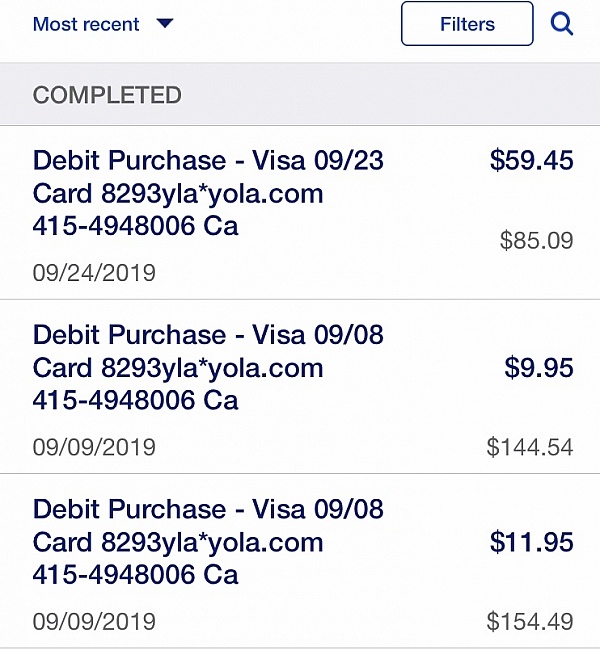The height and width of the screenshot is (650, 600).
Task: Click the 09/09/2019 date under $9.95 purchase
Action: pos(94,447)
